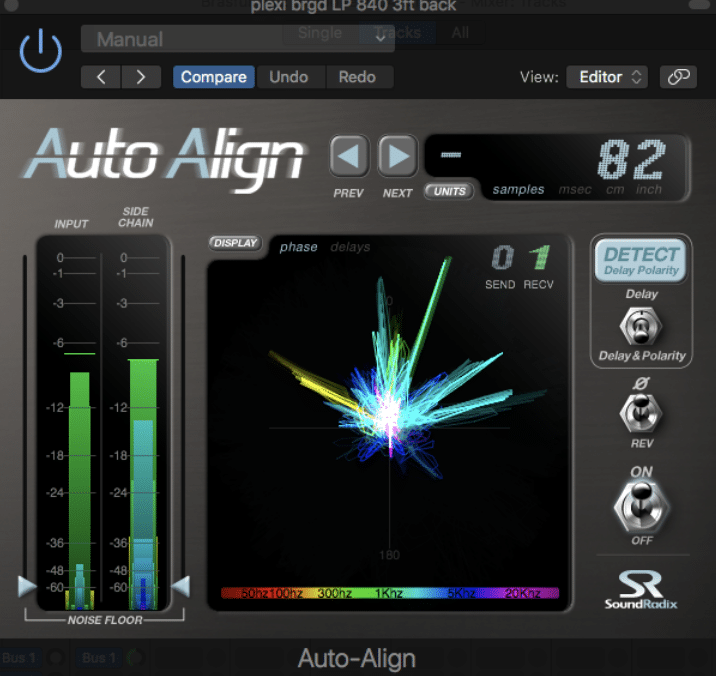Click DETECT Delay Polarity button

[641, 260]
